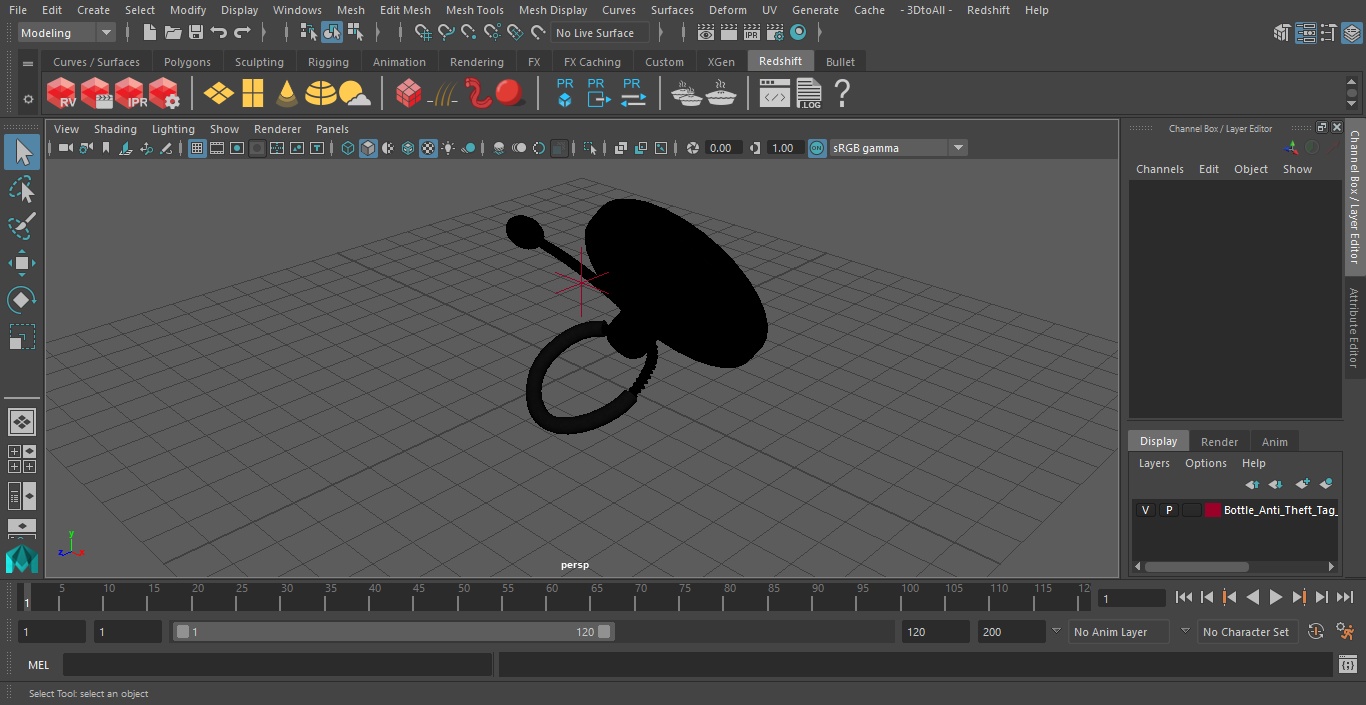Open the viewport Shading menu

tap(115, 129)
